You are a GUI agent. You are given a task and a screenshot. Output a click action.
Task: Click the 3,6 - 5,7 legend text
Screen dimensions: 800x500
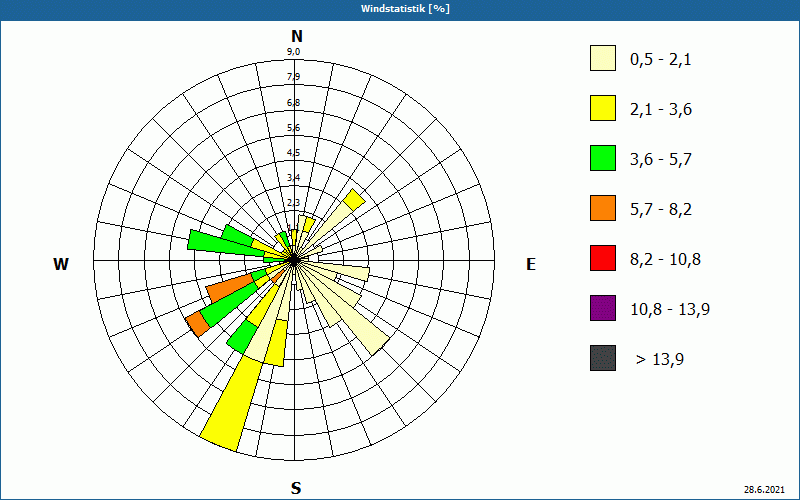click(661, 159)
